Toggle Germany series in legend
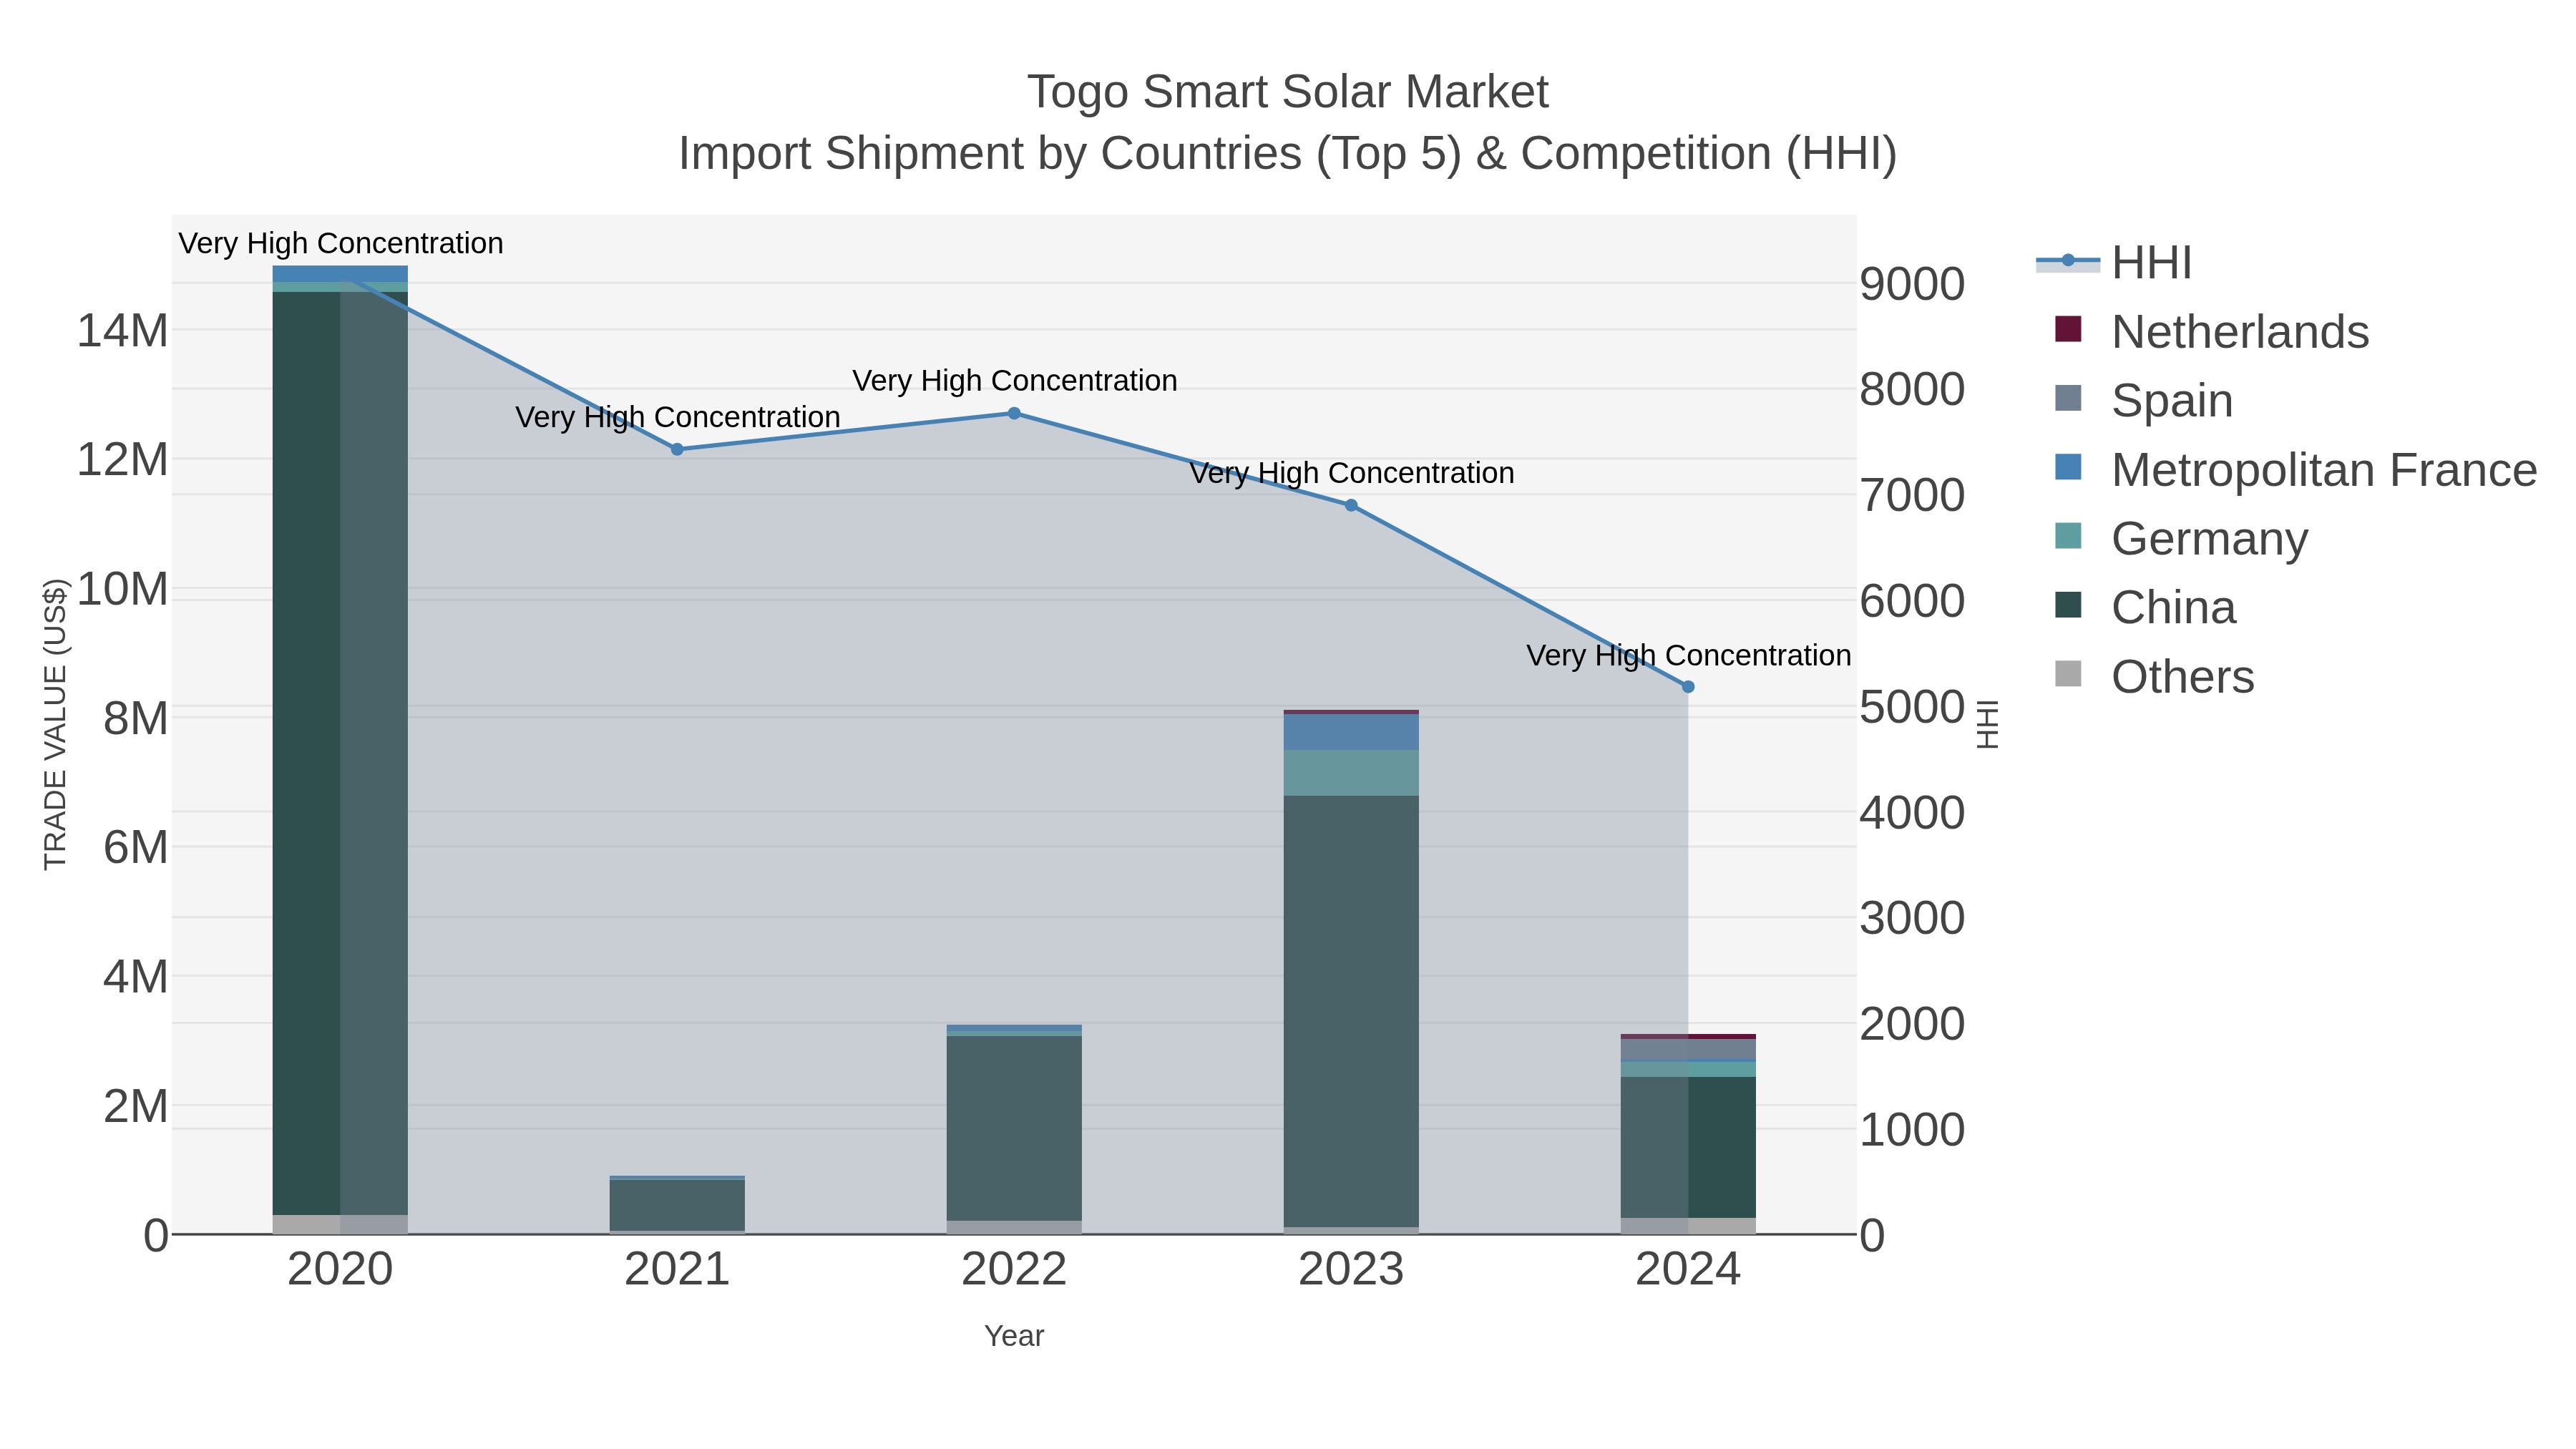Viewport: 2576px width, 1449px height. (2181, 538)
